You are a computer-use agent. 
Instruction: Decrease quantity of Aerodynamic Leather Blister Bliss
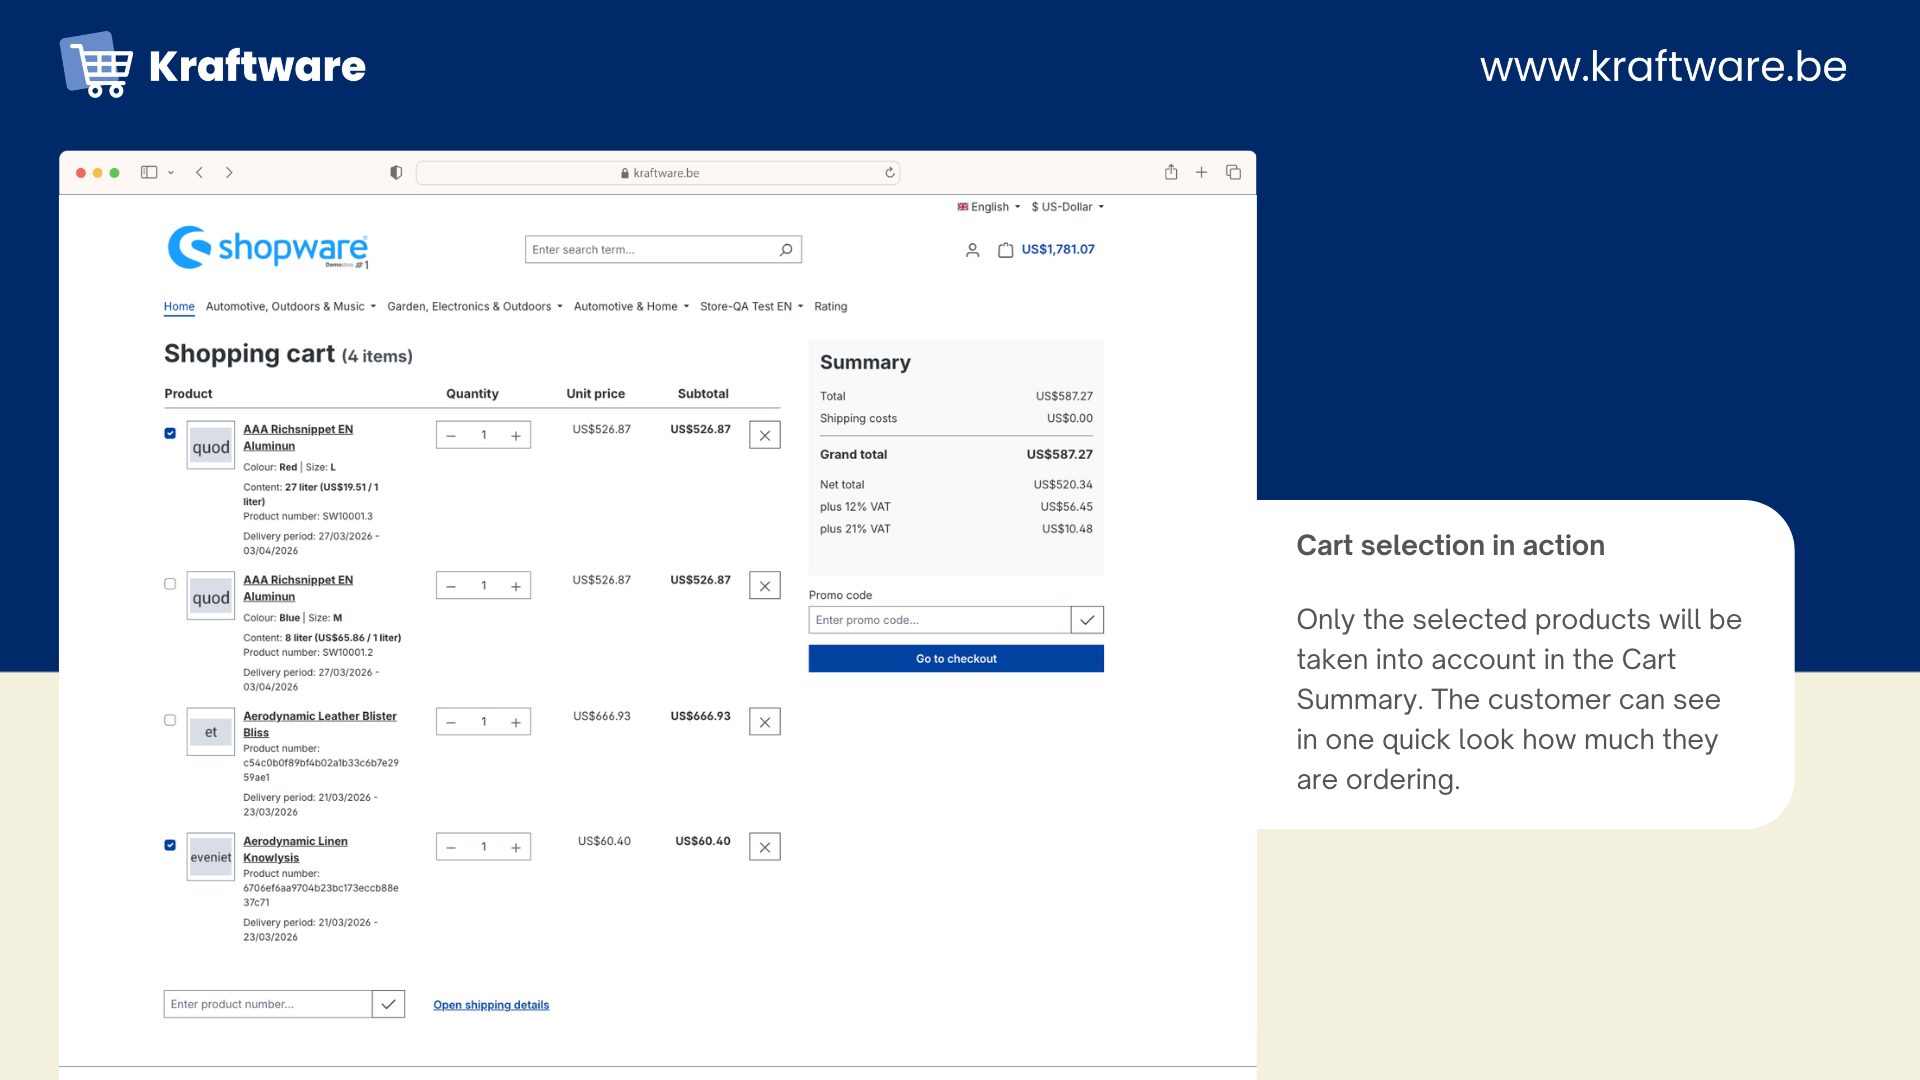click(451, 722)
